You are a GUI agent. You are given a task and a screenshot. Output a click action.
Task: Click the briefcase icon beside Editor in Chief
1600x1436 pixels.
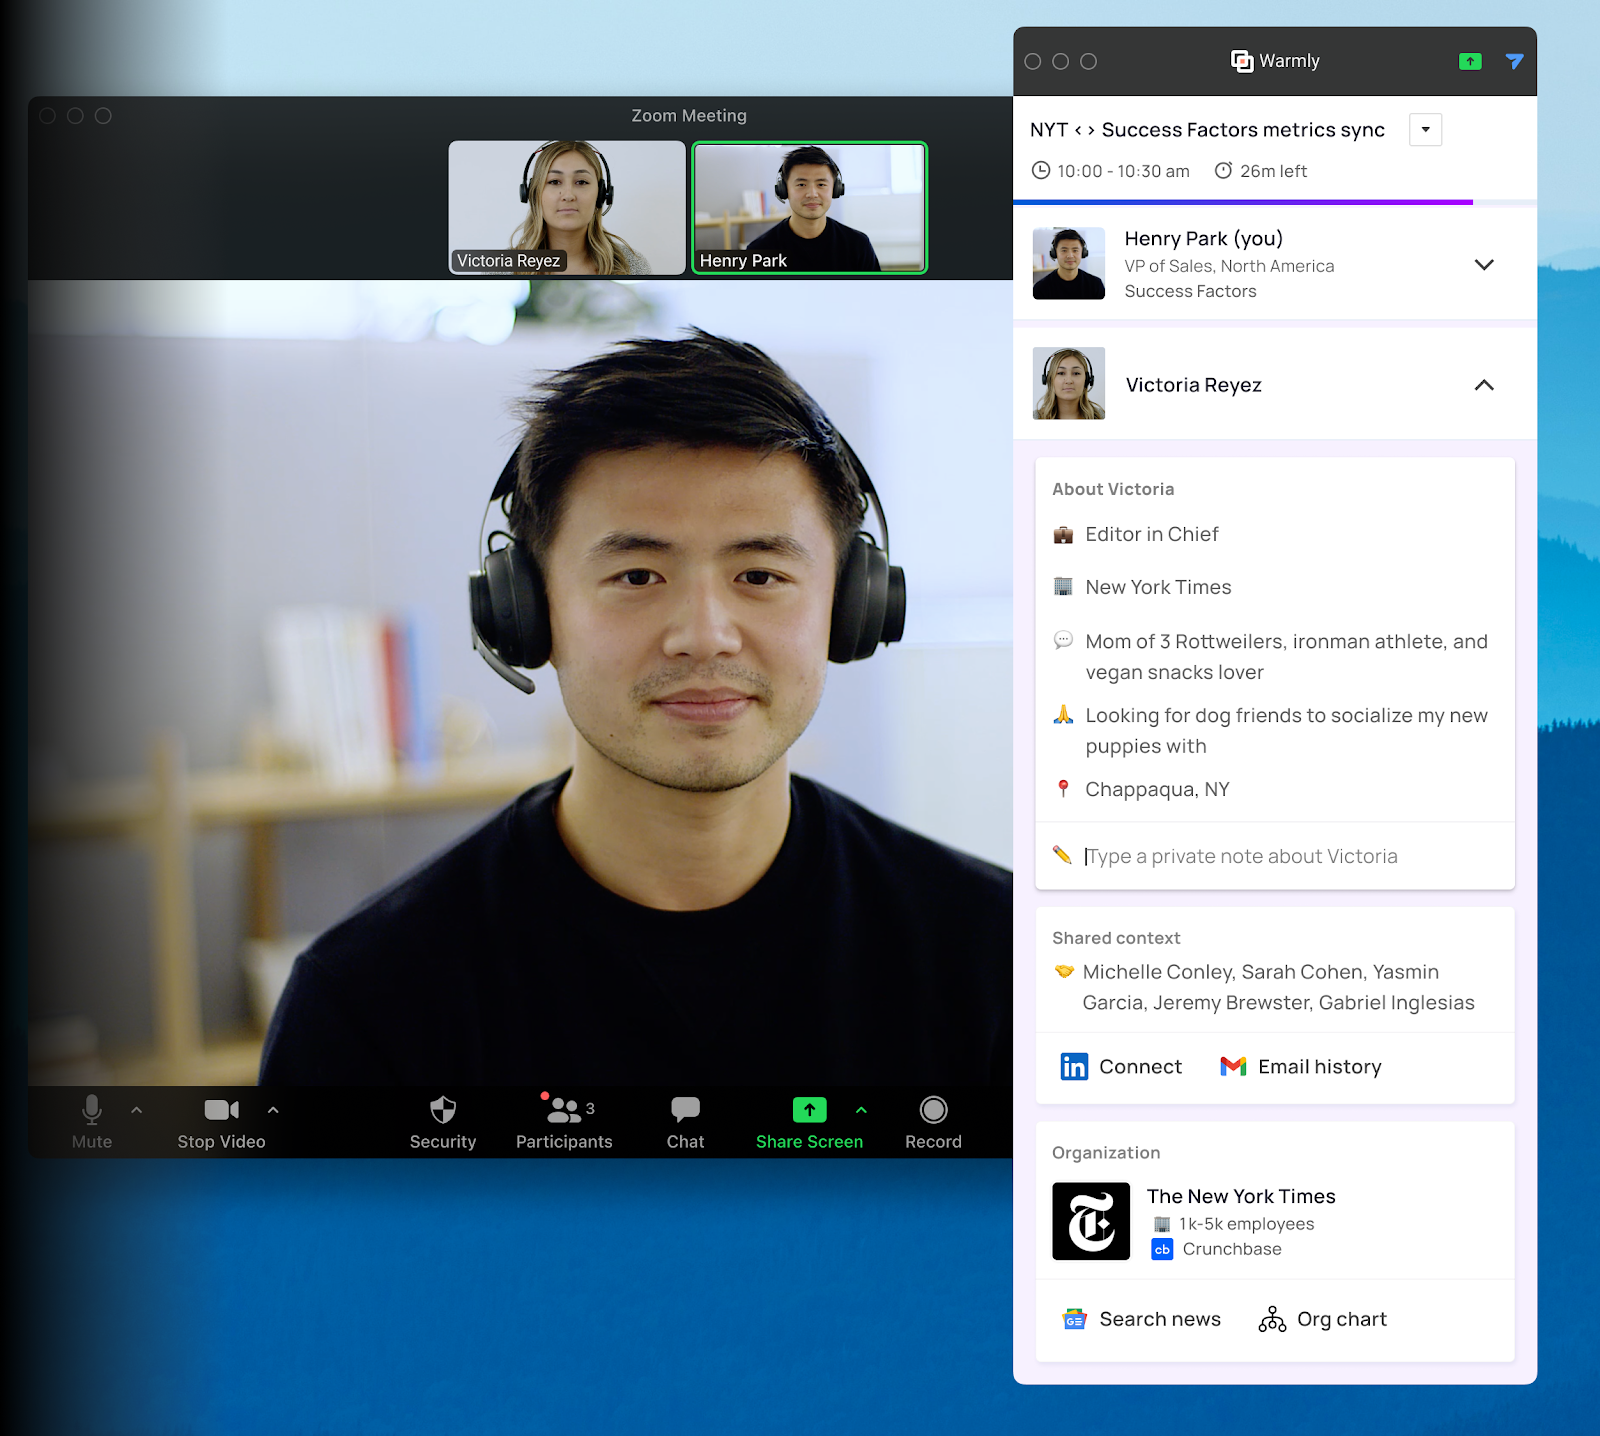[x=1063, y=535]
